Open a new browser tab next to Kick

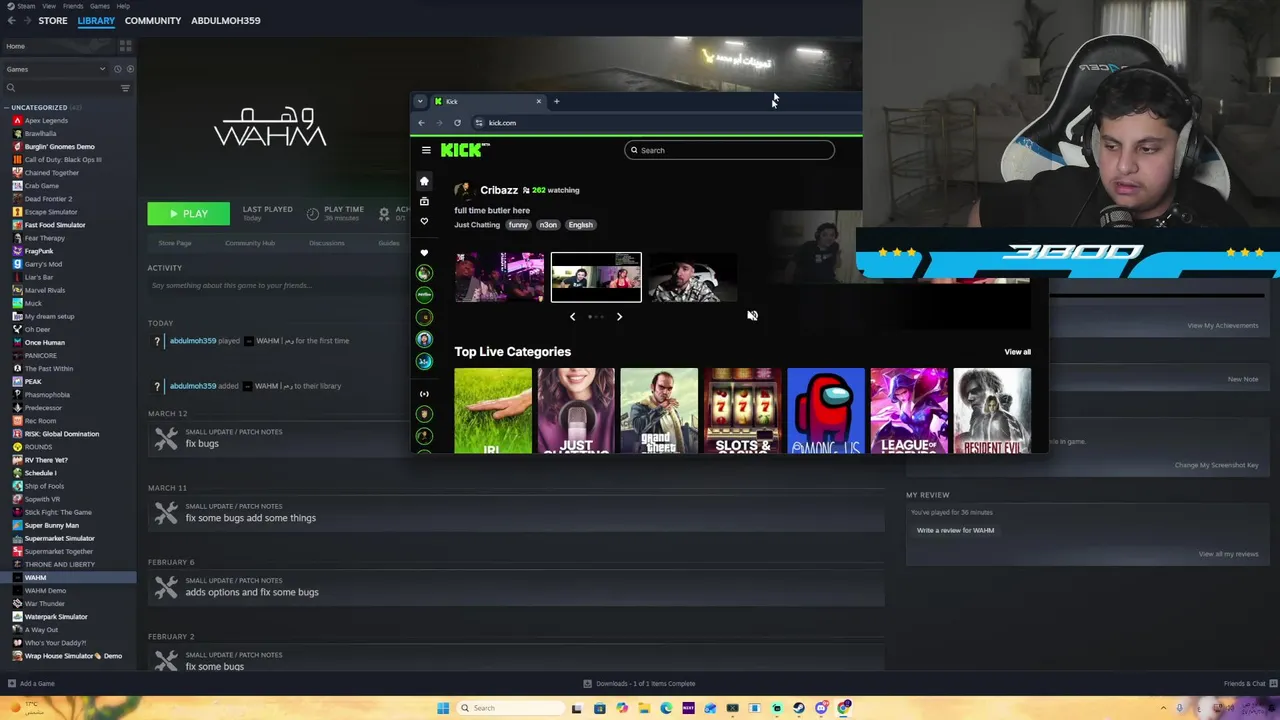(557, 101)
